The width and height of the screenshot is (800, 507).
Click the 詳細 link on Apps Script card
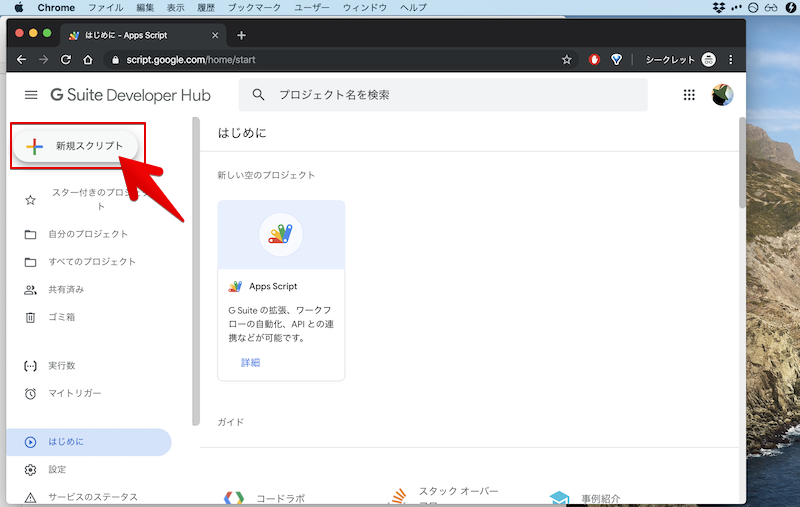tap(250, 362)
